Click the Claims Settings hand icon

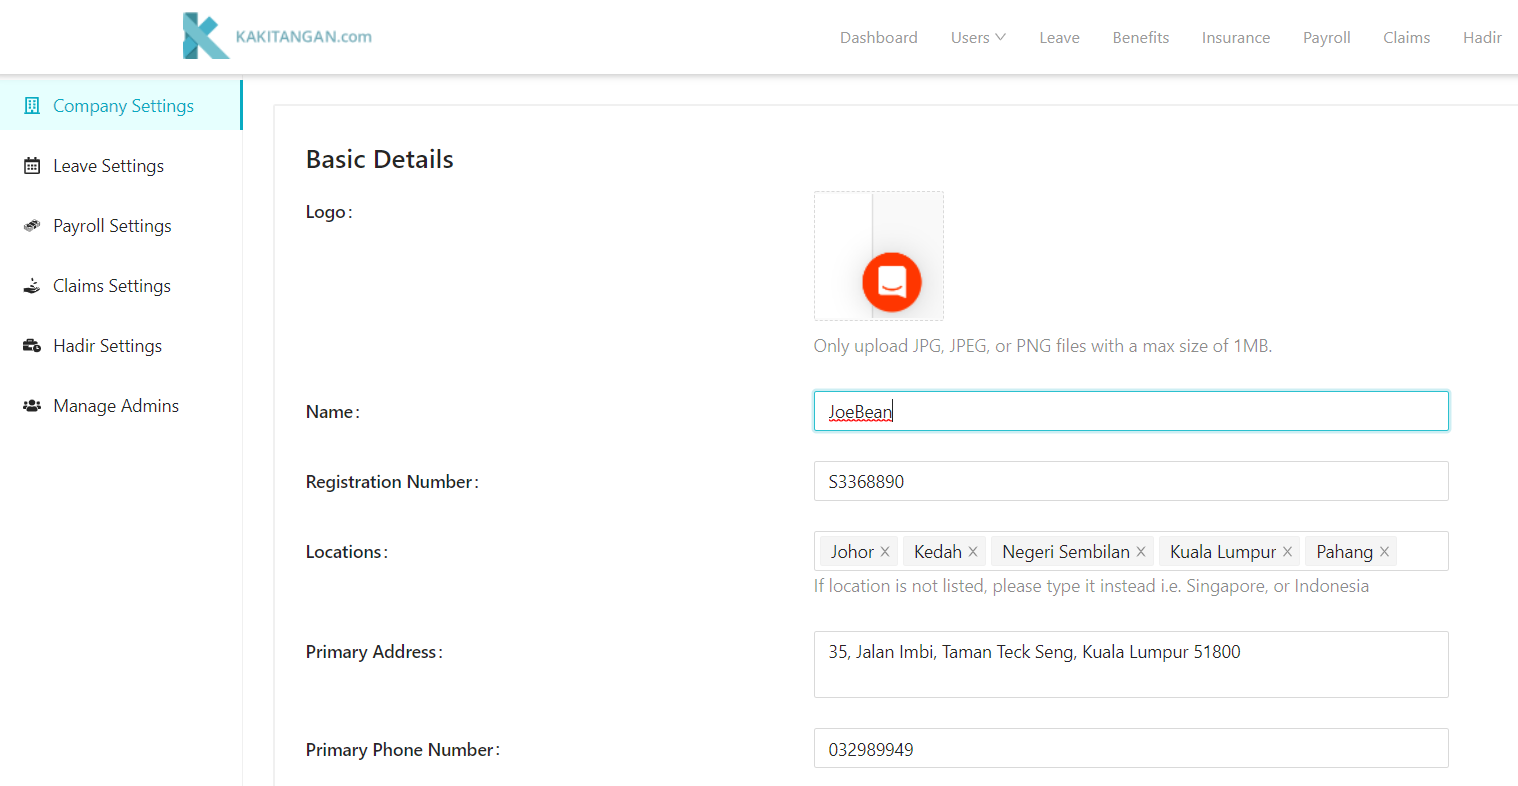point(32,286)
